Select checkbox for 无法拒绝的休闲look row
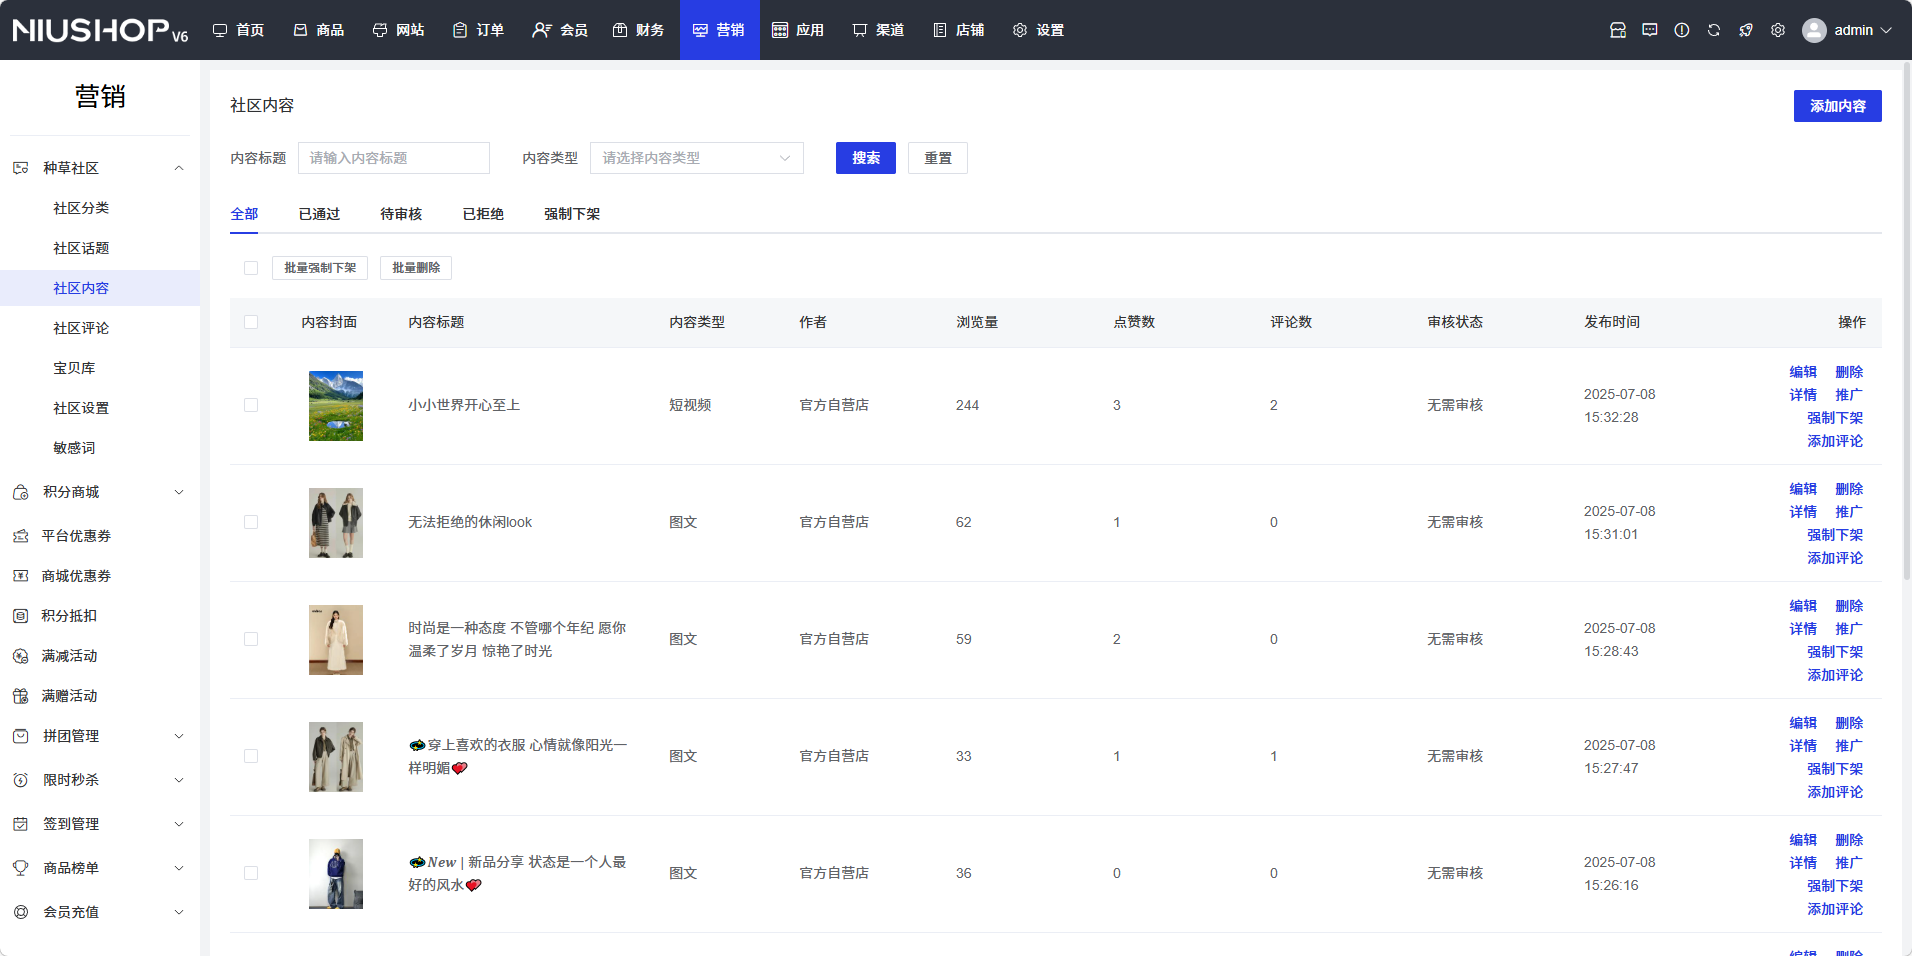 [251, 522]
